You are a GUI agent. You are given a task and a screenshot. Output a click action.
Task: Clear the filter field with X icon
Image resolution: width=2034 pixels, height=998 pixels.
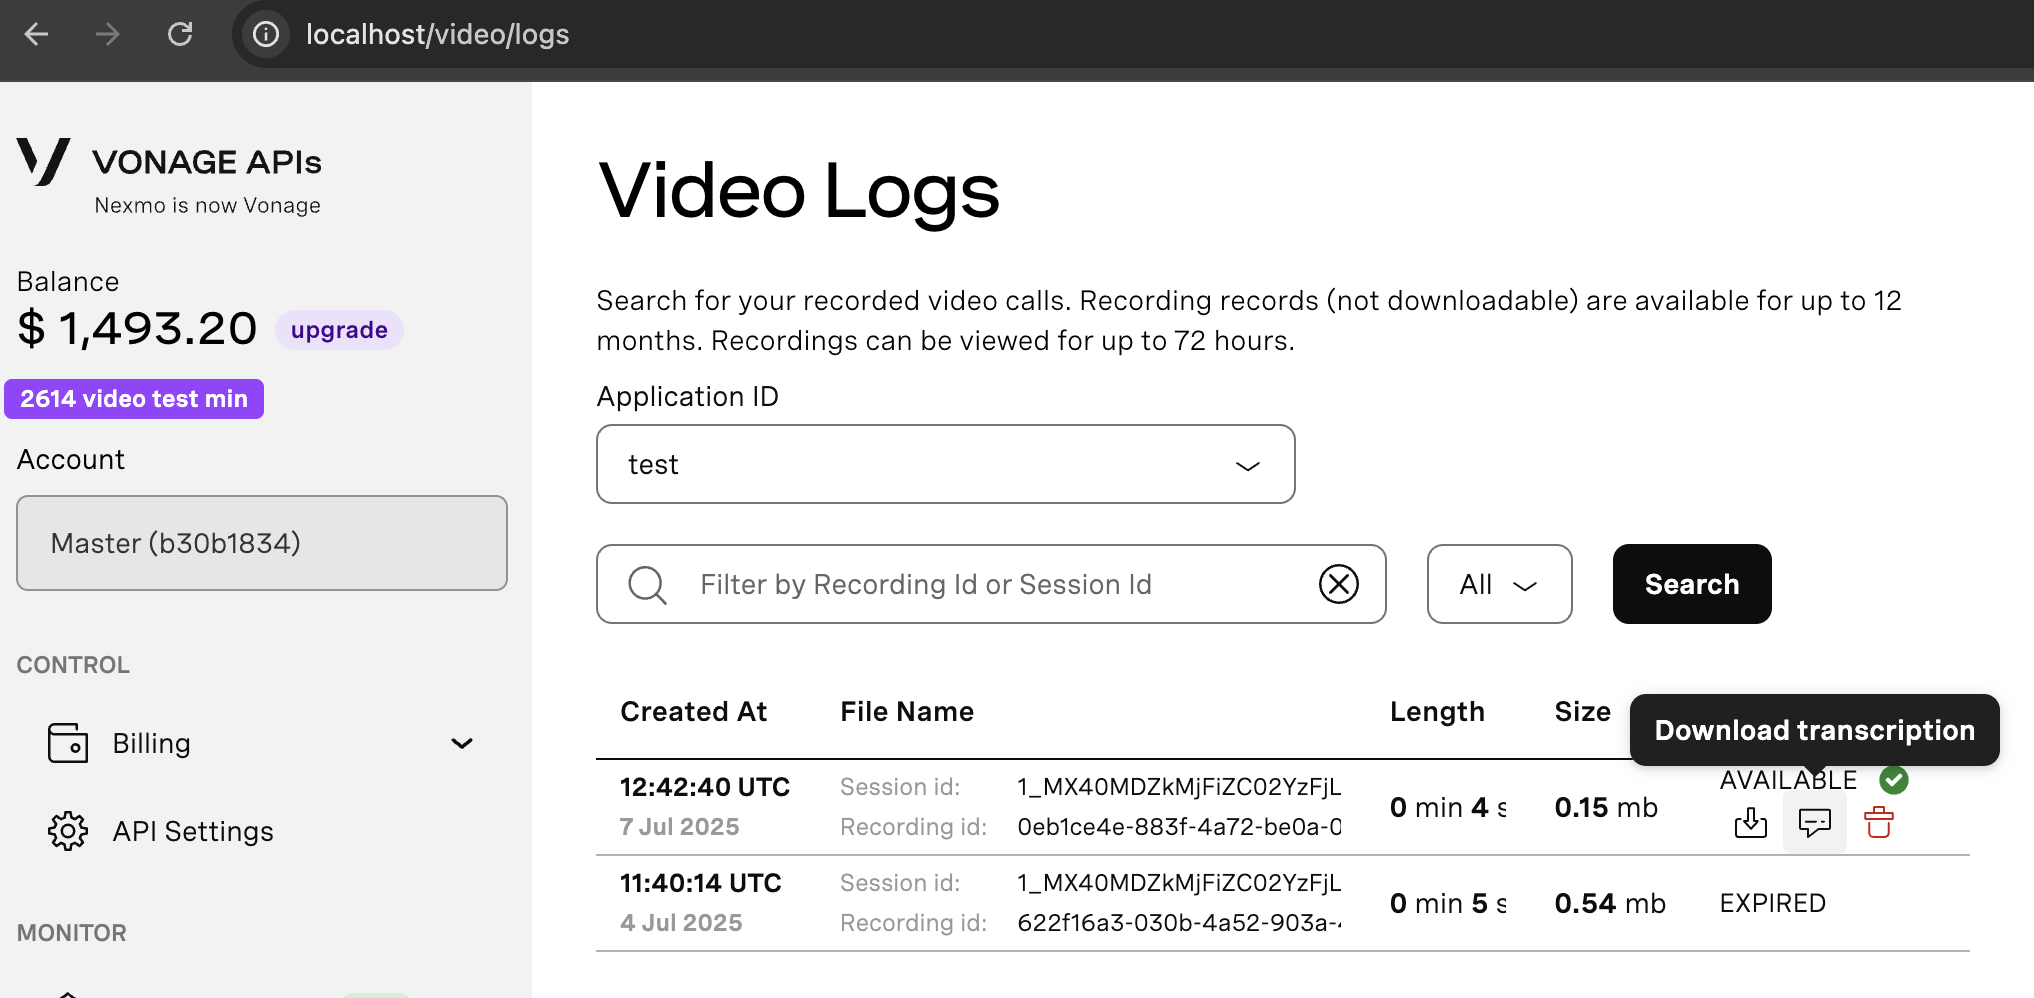1338,584
